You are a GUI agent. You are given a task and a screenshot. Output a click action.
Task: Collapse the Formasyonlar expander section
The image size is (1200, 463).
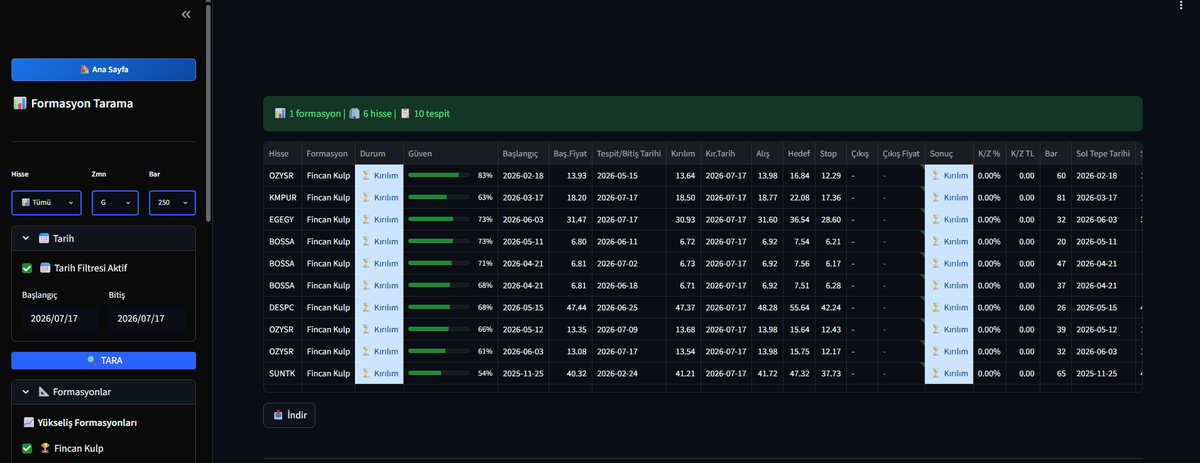coord(103,392)
